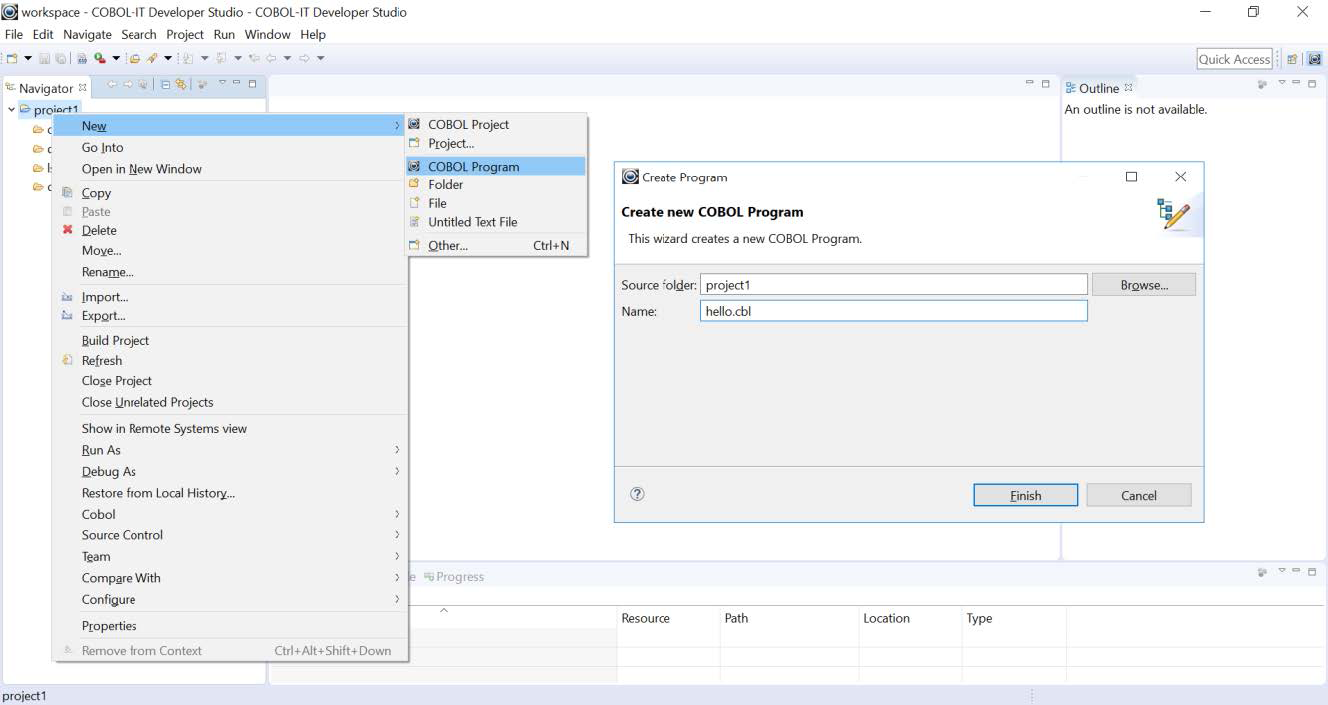The width and height of the screenshot is (1328, 705).
Task: Open Navigator view menu triangle
Action: (x=223, y=84)
